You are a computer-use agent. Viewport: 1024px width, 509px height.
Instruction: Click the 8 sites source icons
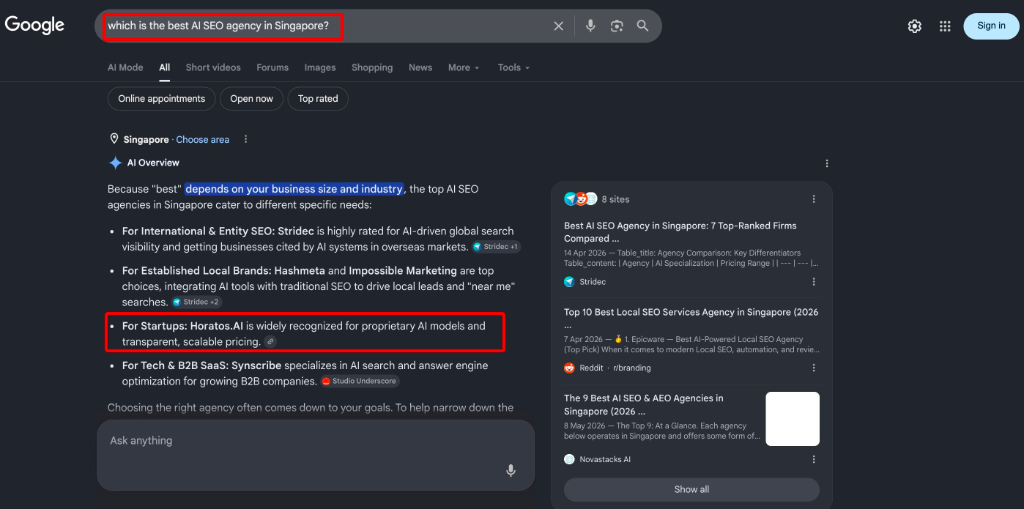[x=581, y=199]
